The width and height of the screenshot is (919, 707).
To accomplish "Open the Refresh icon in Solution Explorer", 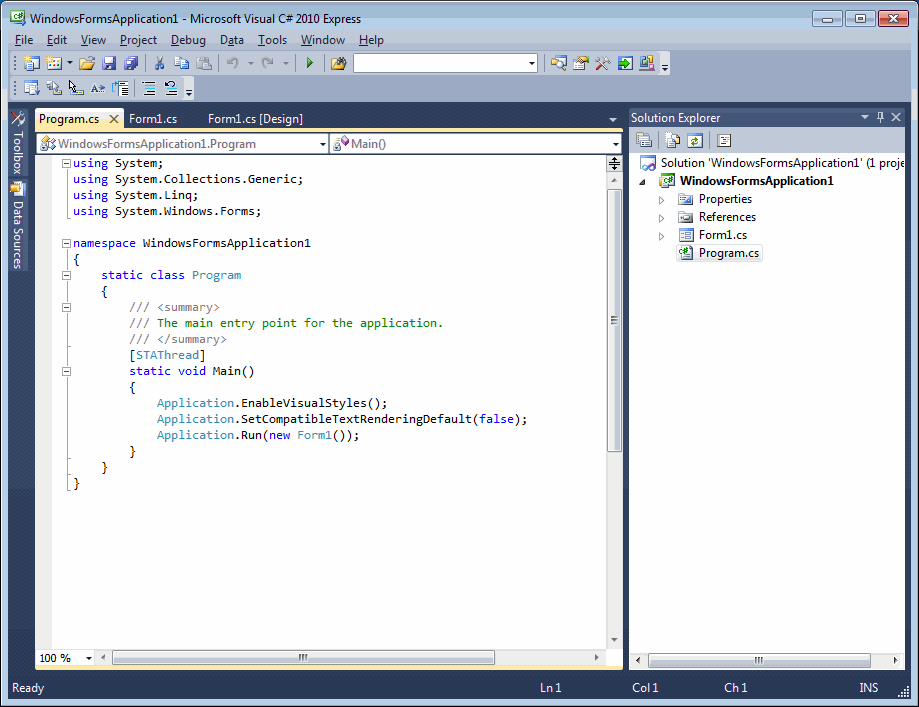I will (x=694, y=140).
